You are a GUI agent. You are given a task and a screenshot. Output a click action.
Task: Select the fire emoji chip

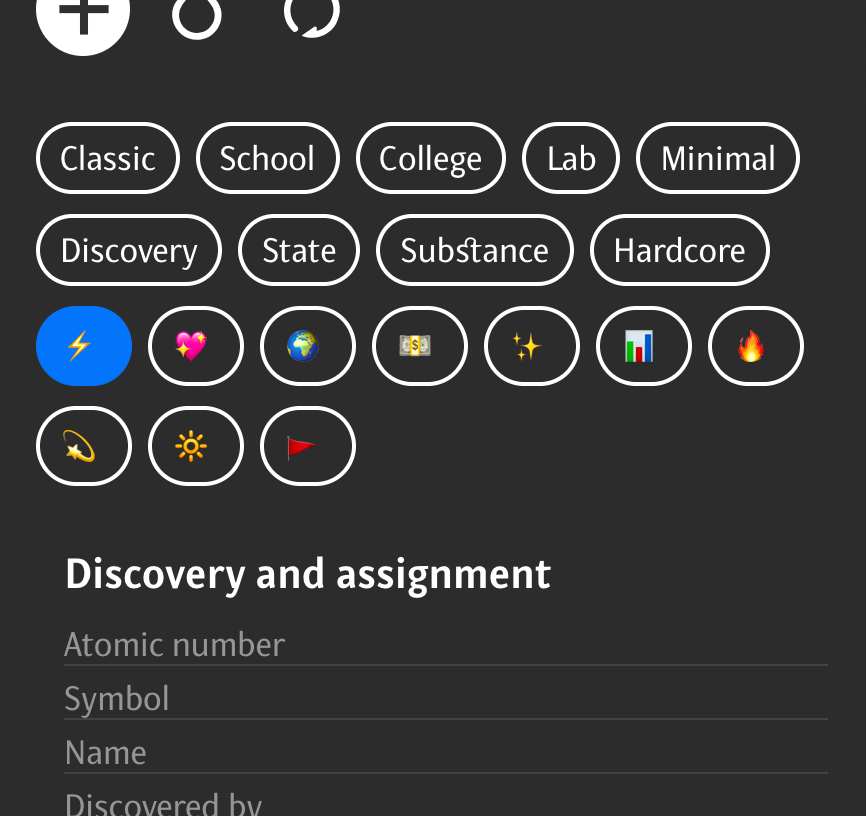click(x=756, y=346)
